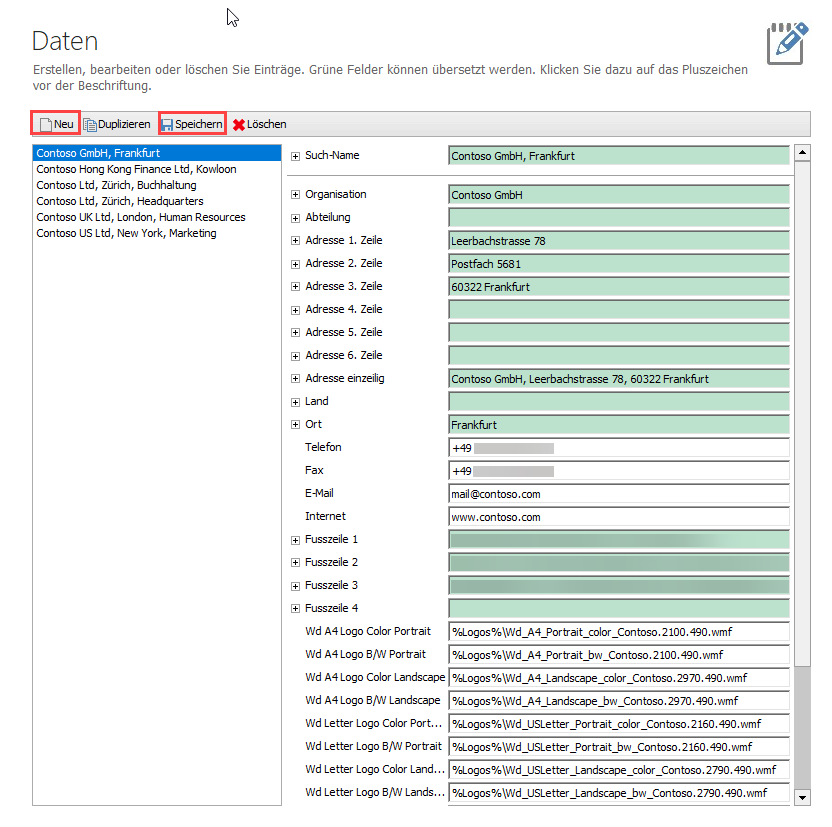Select Contoso Hong Kong Finance Ltd, Kowloon
Screen dimensions: 832x827
157,169
